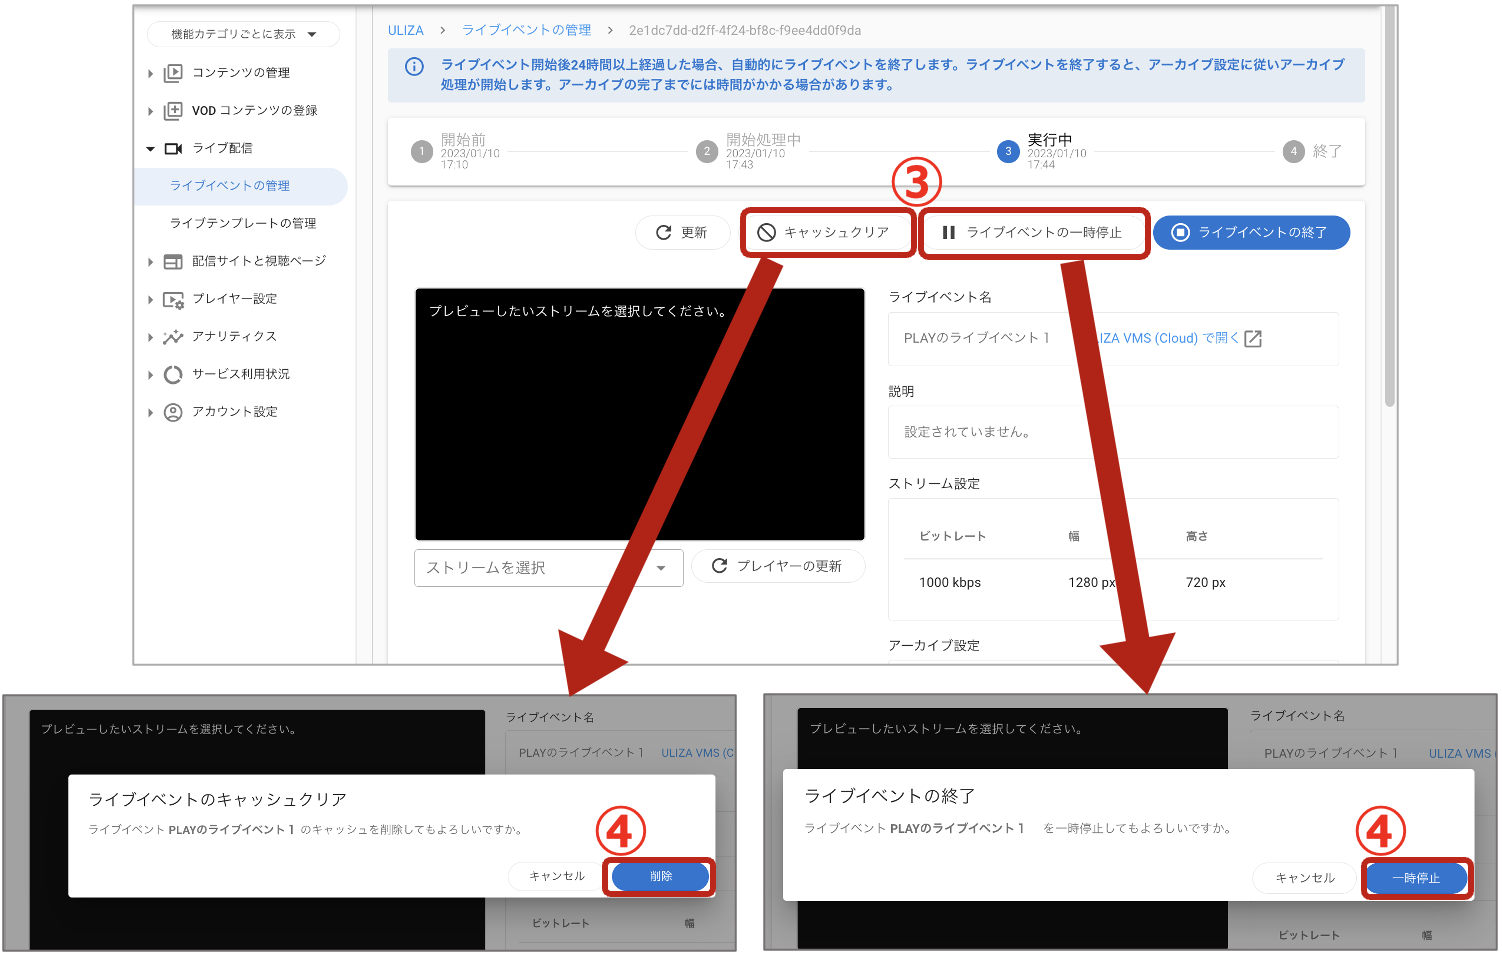Open the 機能カテゴリごとに表示 dropdown
Screen dimensions: 1502x956
pos(243,34)
